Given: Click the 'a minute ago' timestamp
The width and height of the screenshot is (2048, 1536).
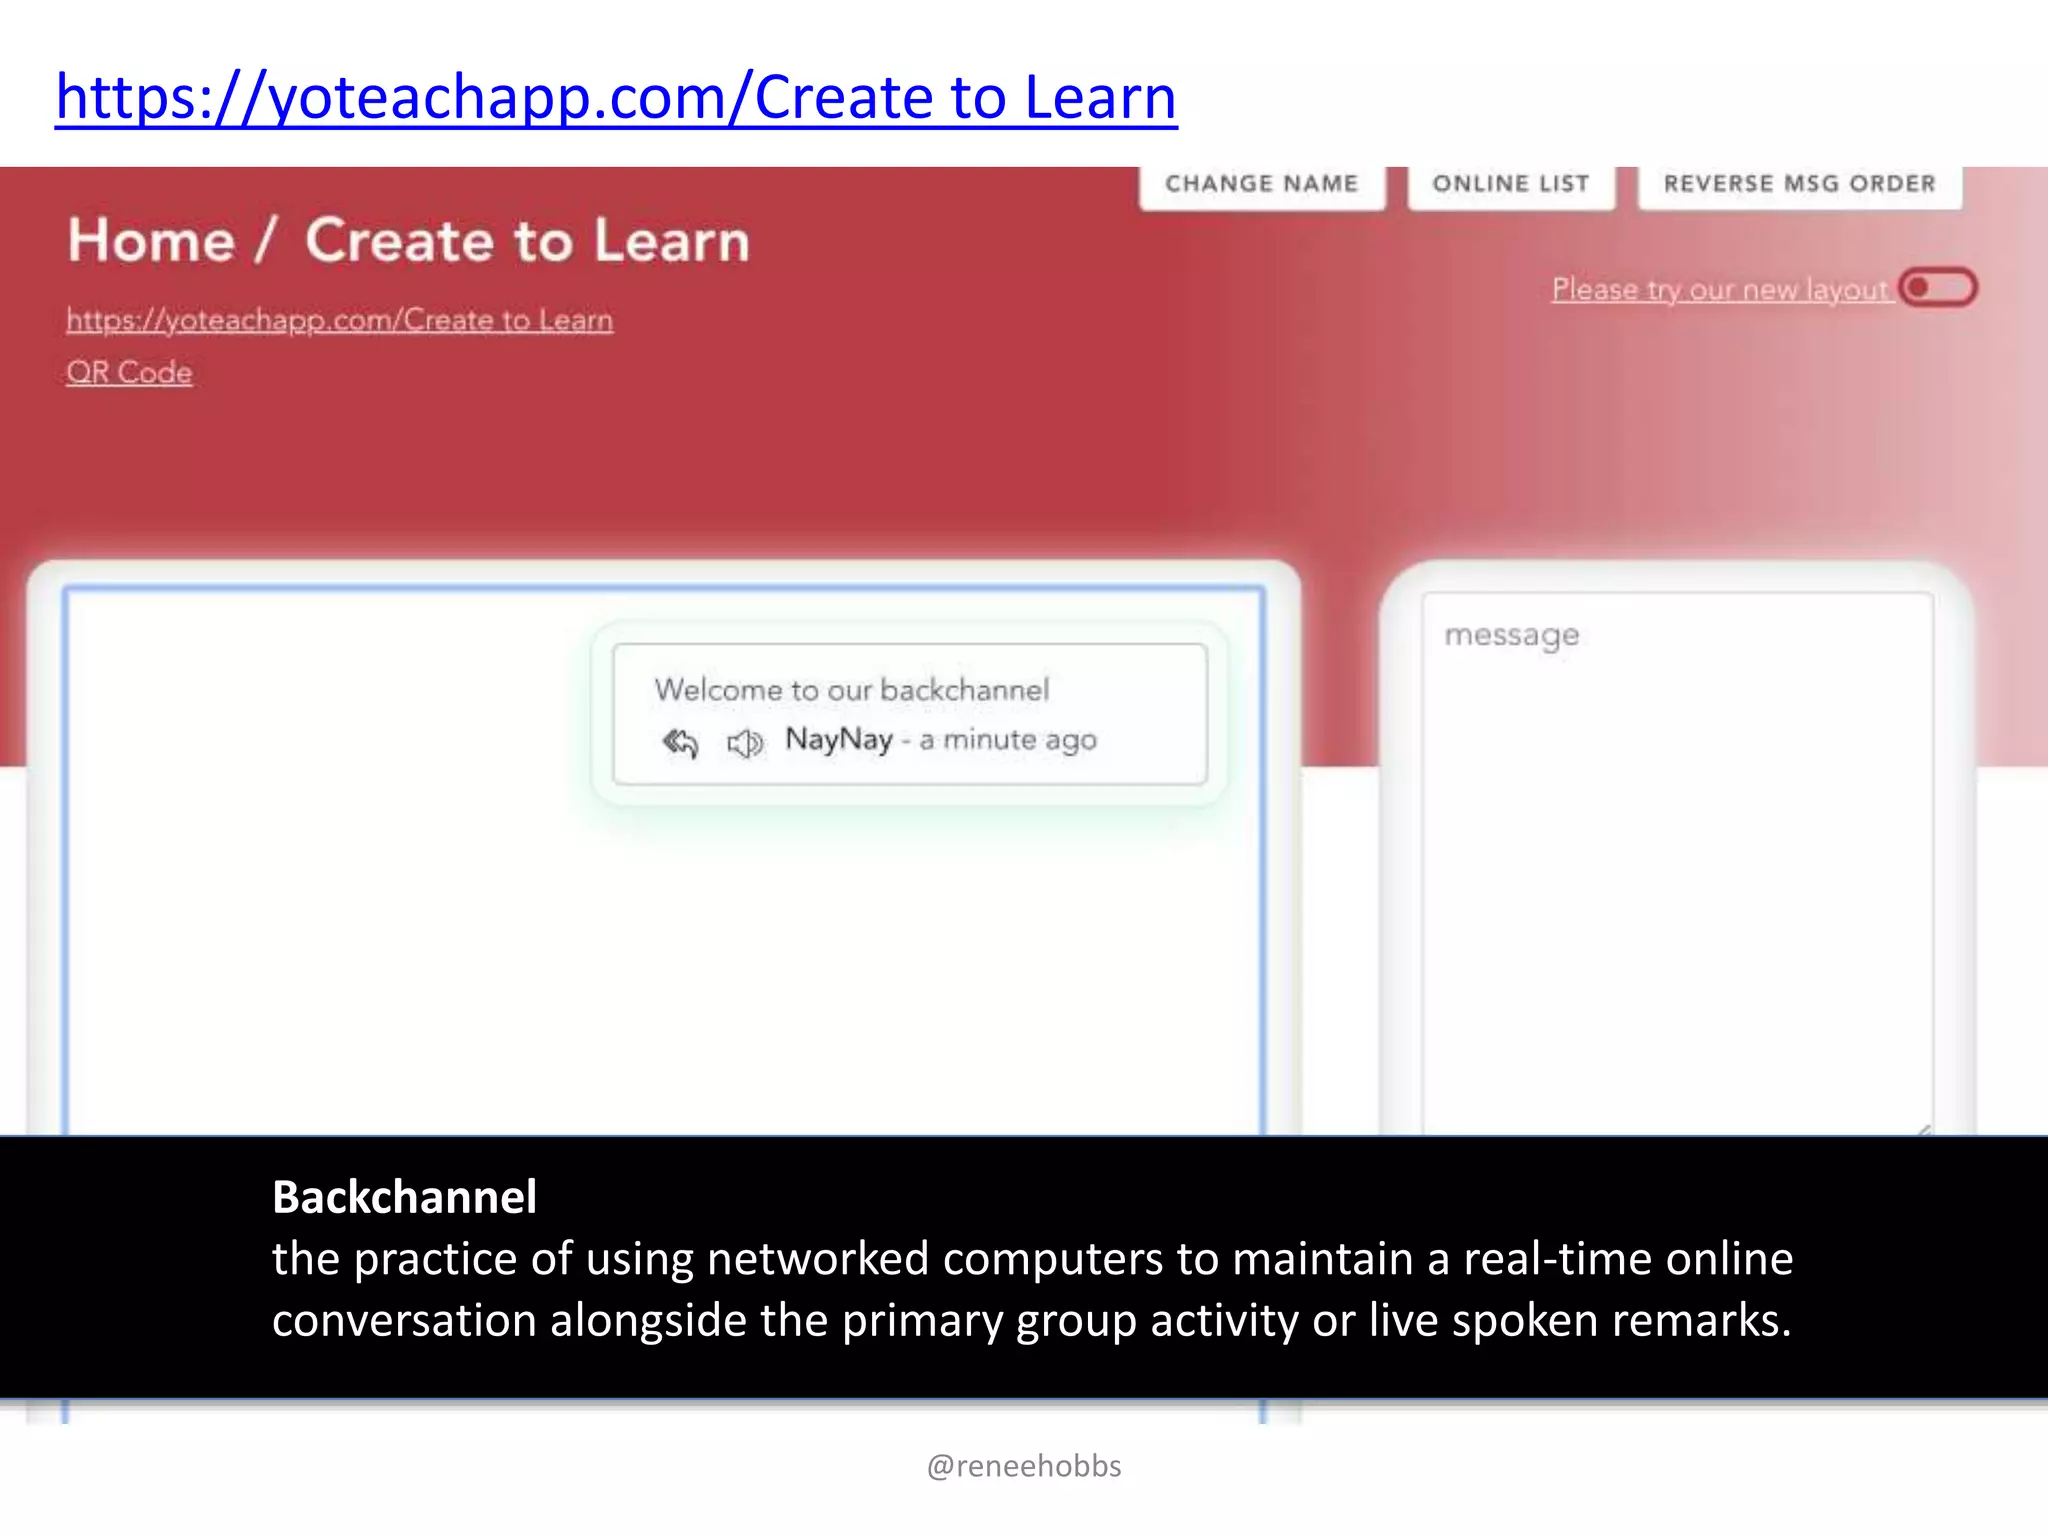Looking at the screenshot, I should point(1008,740).
